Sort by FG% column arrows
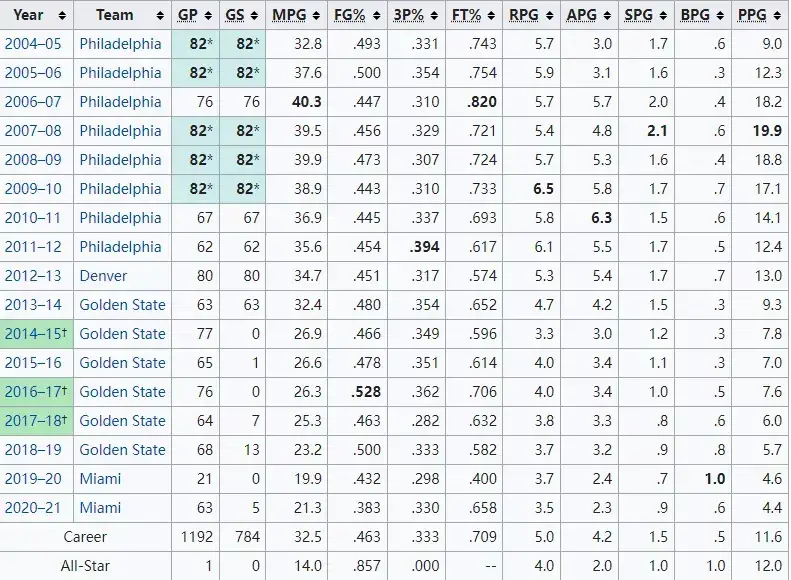 click(x=377, y=16)
